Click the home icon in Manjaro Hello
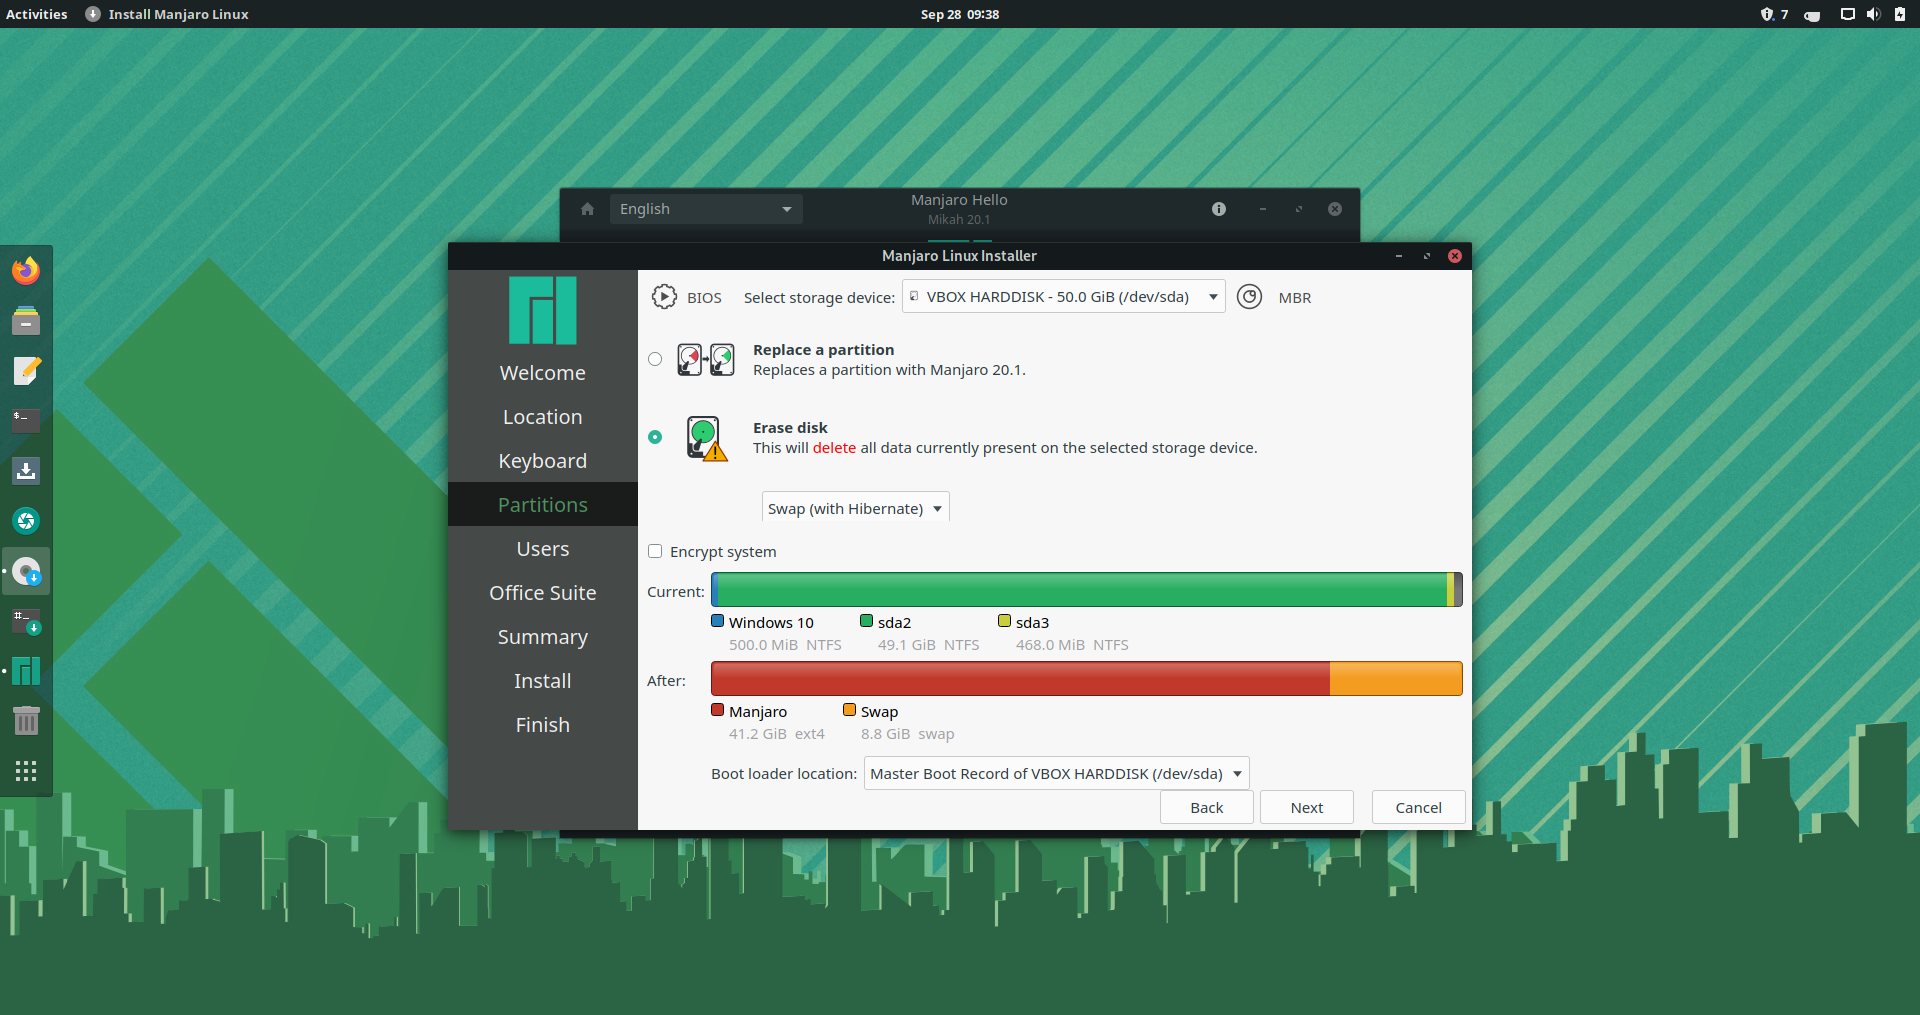This screenshot has height=1015, width=1920. pos(587,209)
